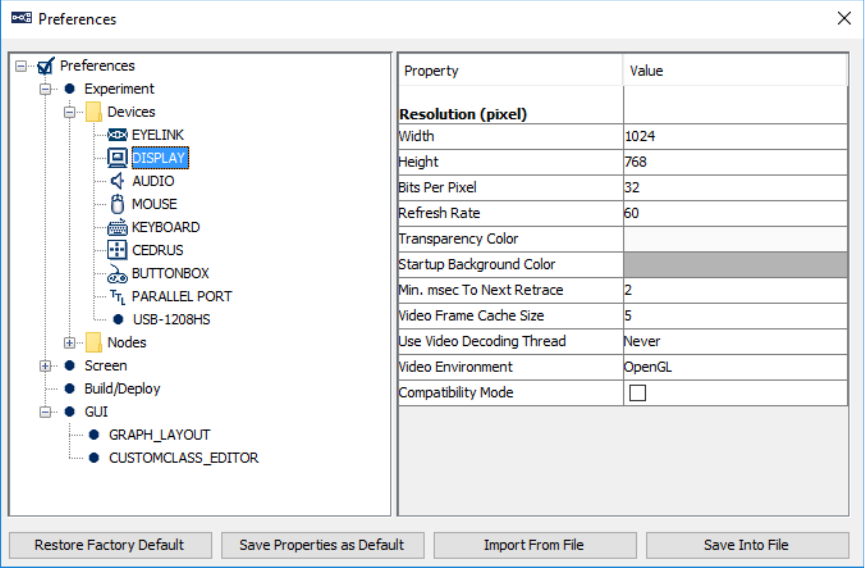
Task: Edit the Min. msec To Next Retrace value
Action: (735, 290)
